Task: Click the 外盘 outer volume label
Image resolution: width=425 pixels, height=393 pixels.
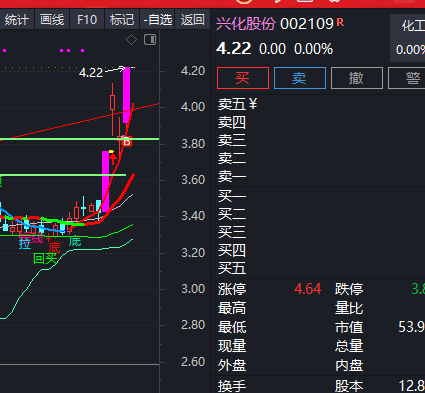Action: pyautogui.click(x=232, y=365)
